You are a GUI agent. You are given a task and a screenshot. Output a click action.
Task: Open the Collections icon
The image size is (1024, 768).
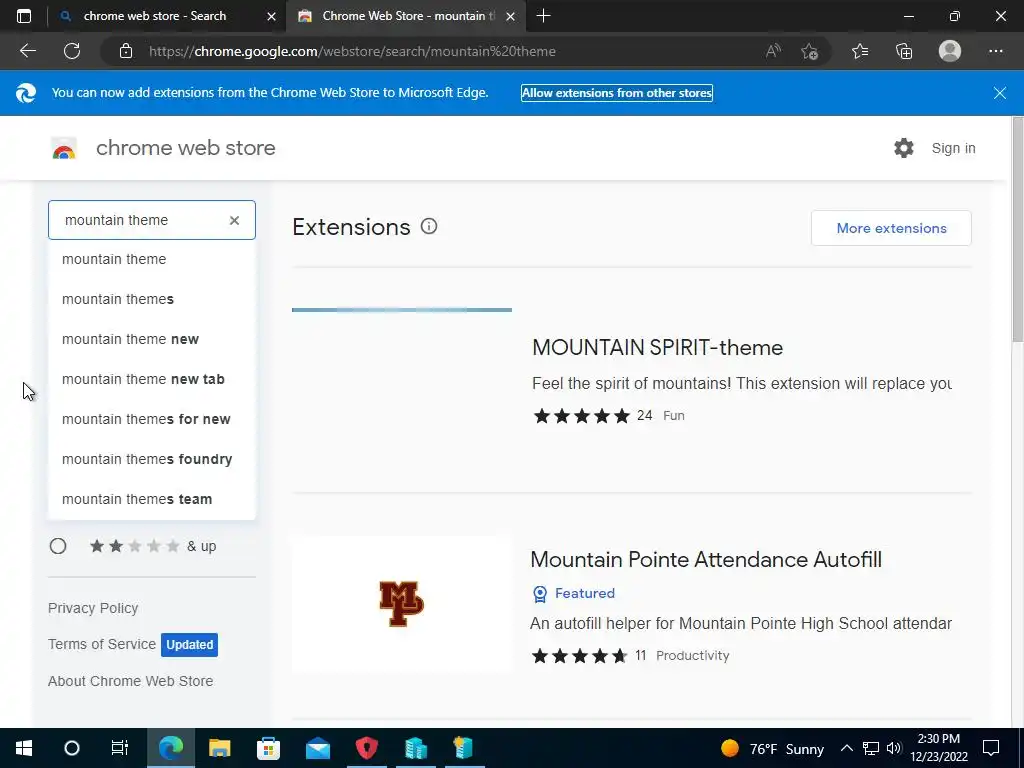point(904,51)
